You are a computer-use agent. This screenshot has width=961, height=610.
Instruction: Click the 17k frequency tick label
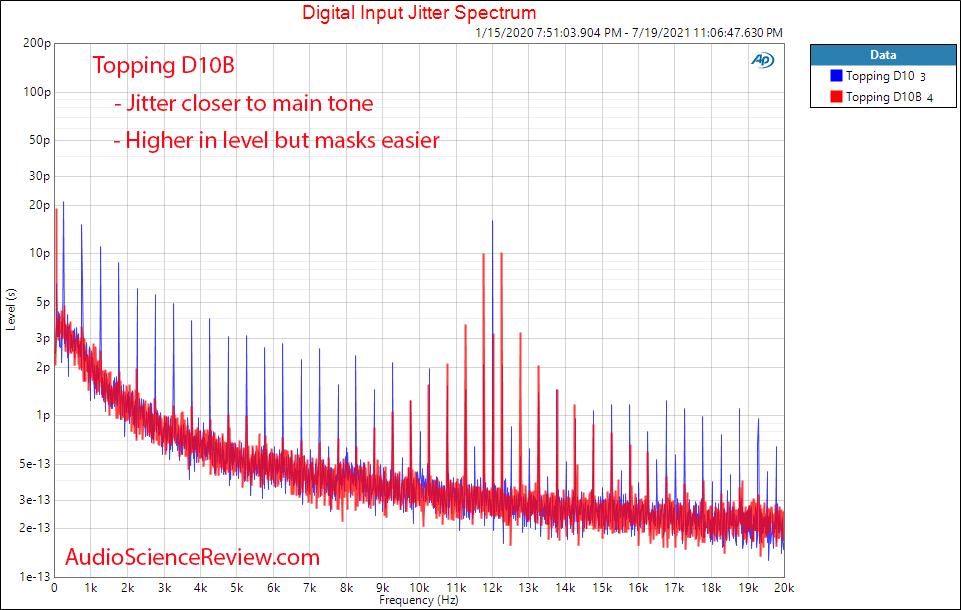[674, 587]
